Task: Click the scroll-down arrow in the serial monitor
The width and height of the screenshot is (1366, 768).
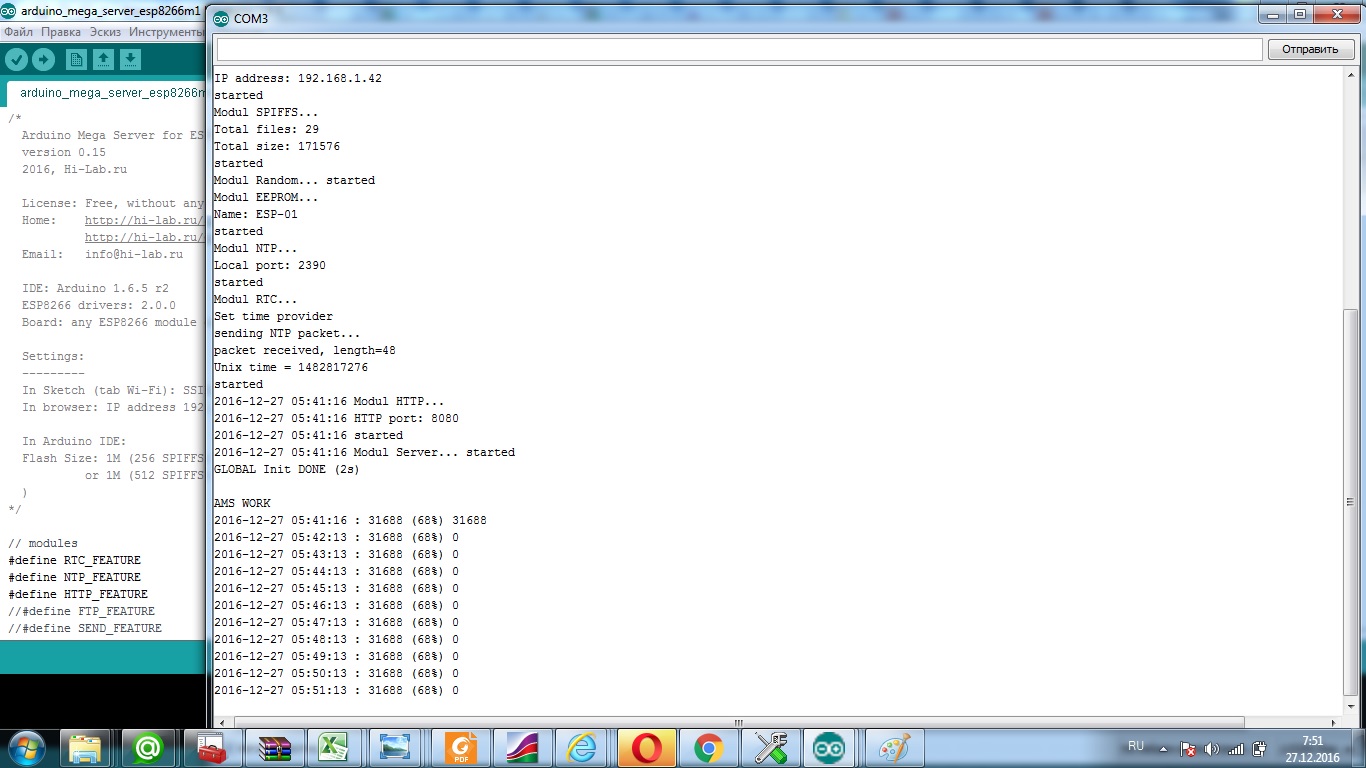Action: tap(1351, 705)
